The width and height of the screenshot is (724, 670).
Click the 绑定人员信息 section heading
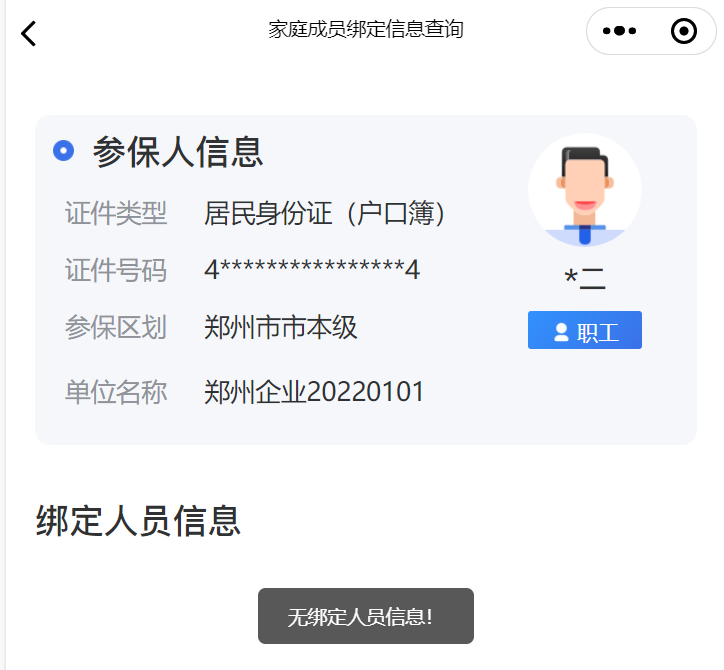pyautogui.click(x=138, y=520)
